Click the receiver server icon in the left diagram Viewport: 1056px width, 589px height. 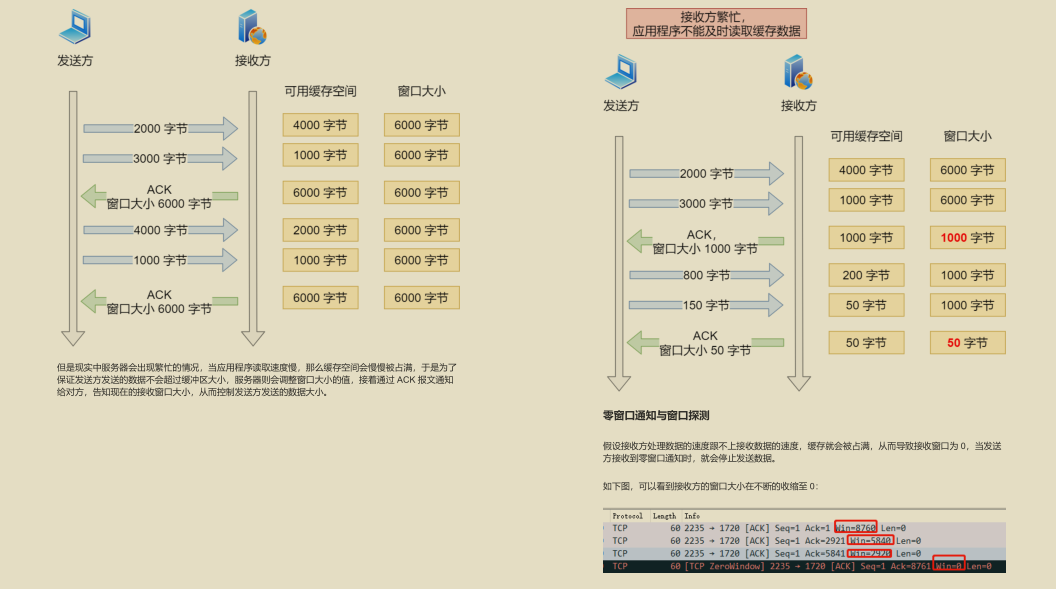coord(253,27)
